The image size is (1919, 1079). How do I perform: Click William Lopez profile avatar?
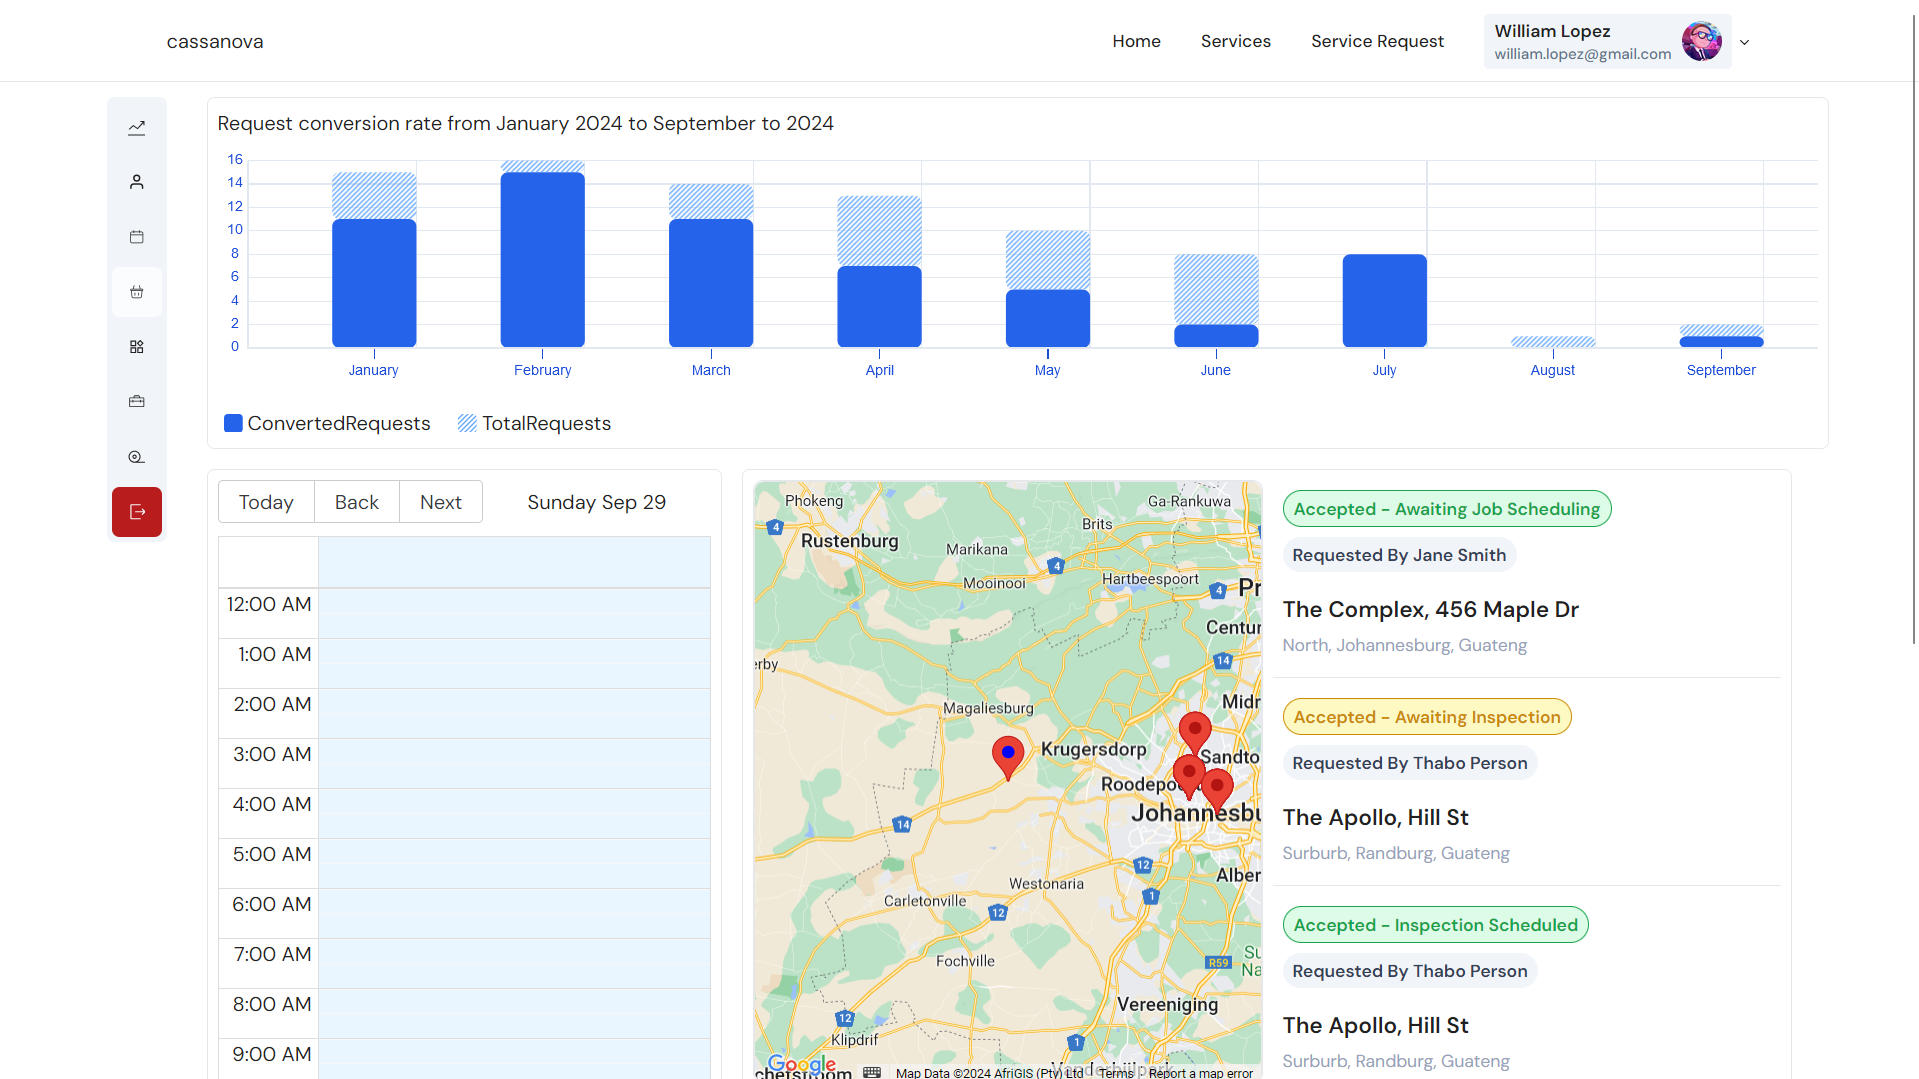pos(1701,41)
